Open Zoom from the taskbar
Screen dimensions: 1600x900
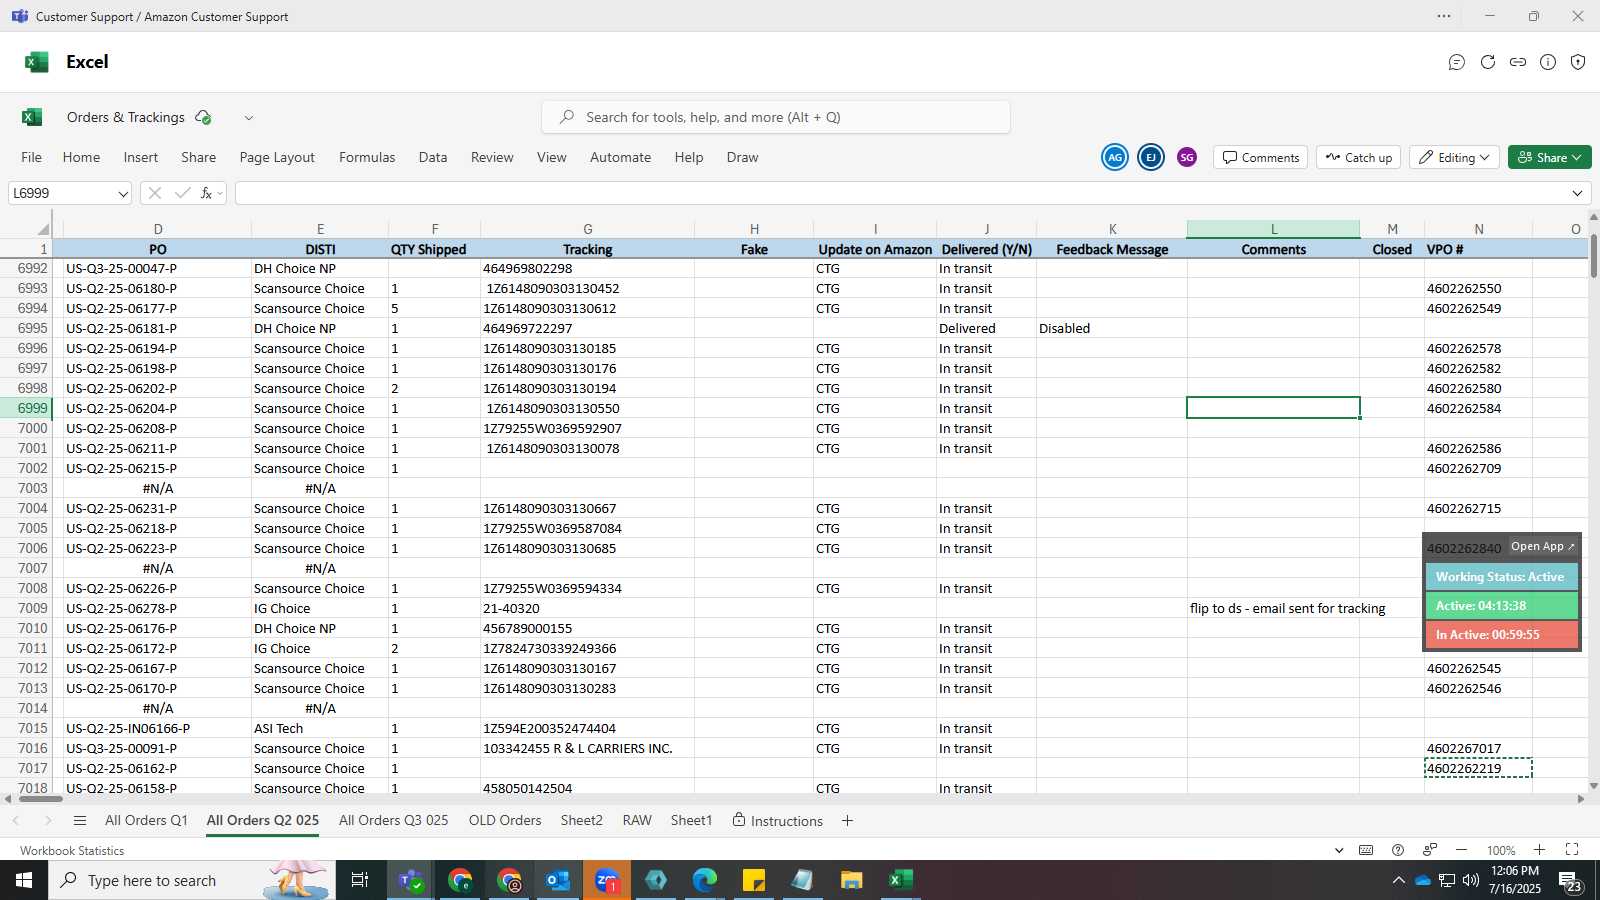coord(606,880)
